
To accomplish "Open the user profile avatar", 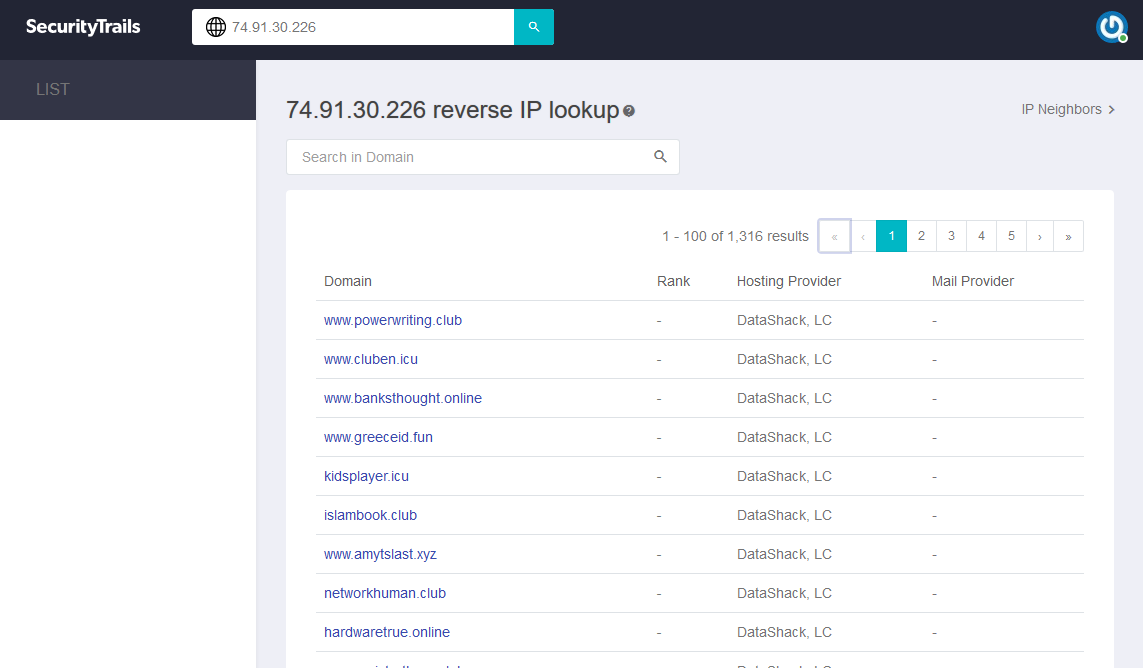I will pyautogui.click(x=1112, y=28).
